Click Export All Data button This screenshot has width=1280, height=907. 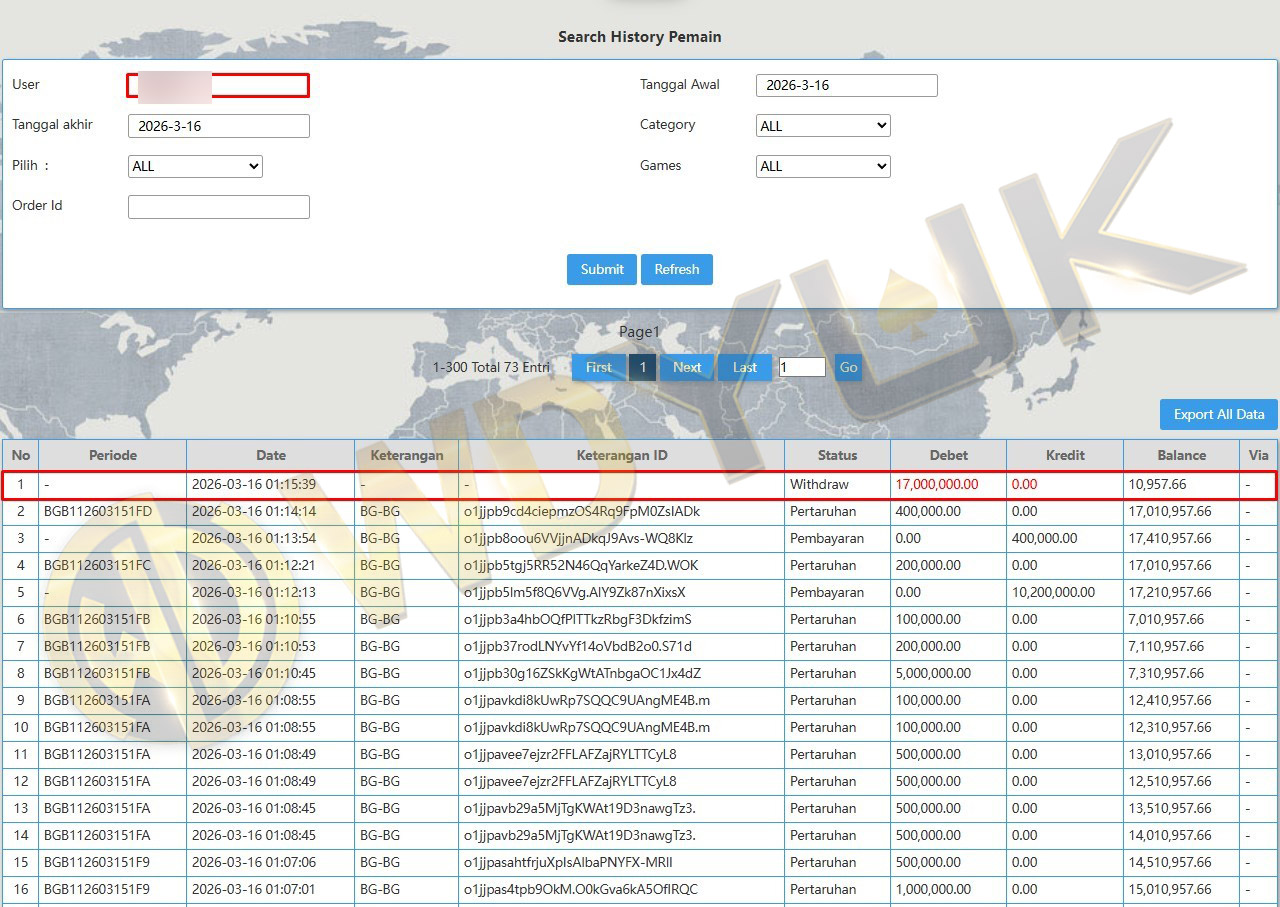point(1218,414)
